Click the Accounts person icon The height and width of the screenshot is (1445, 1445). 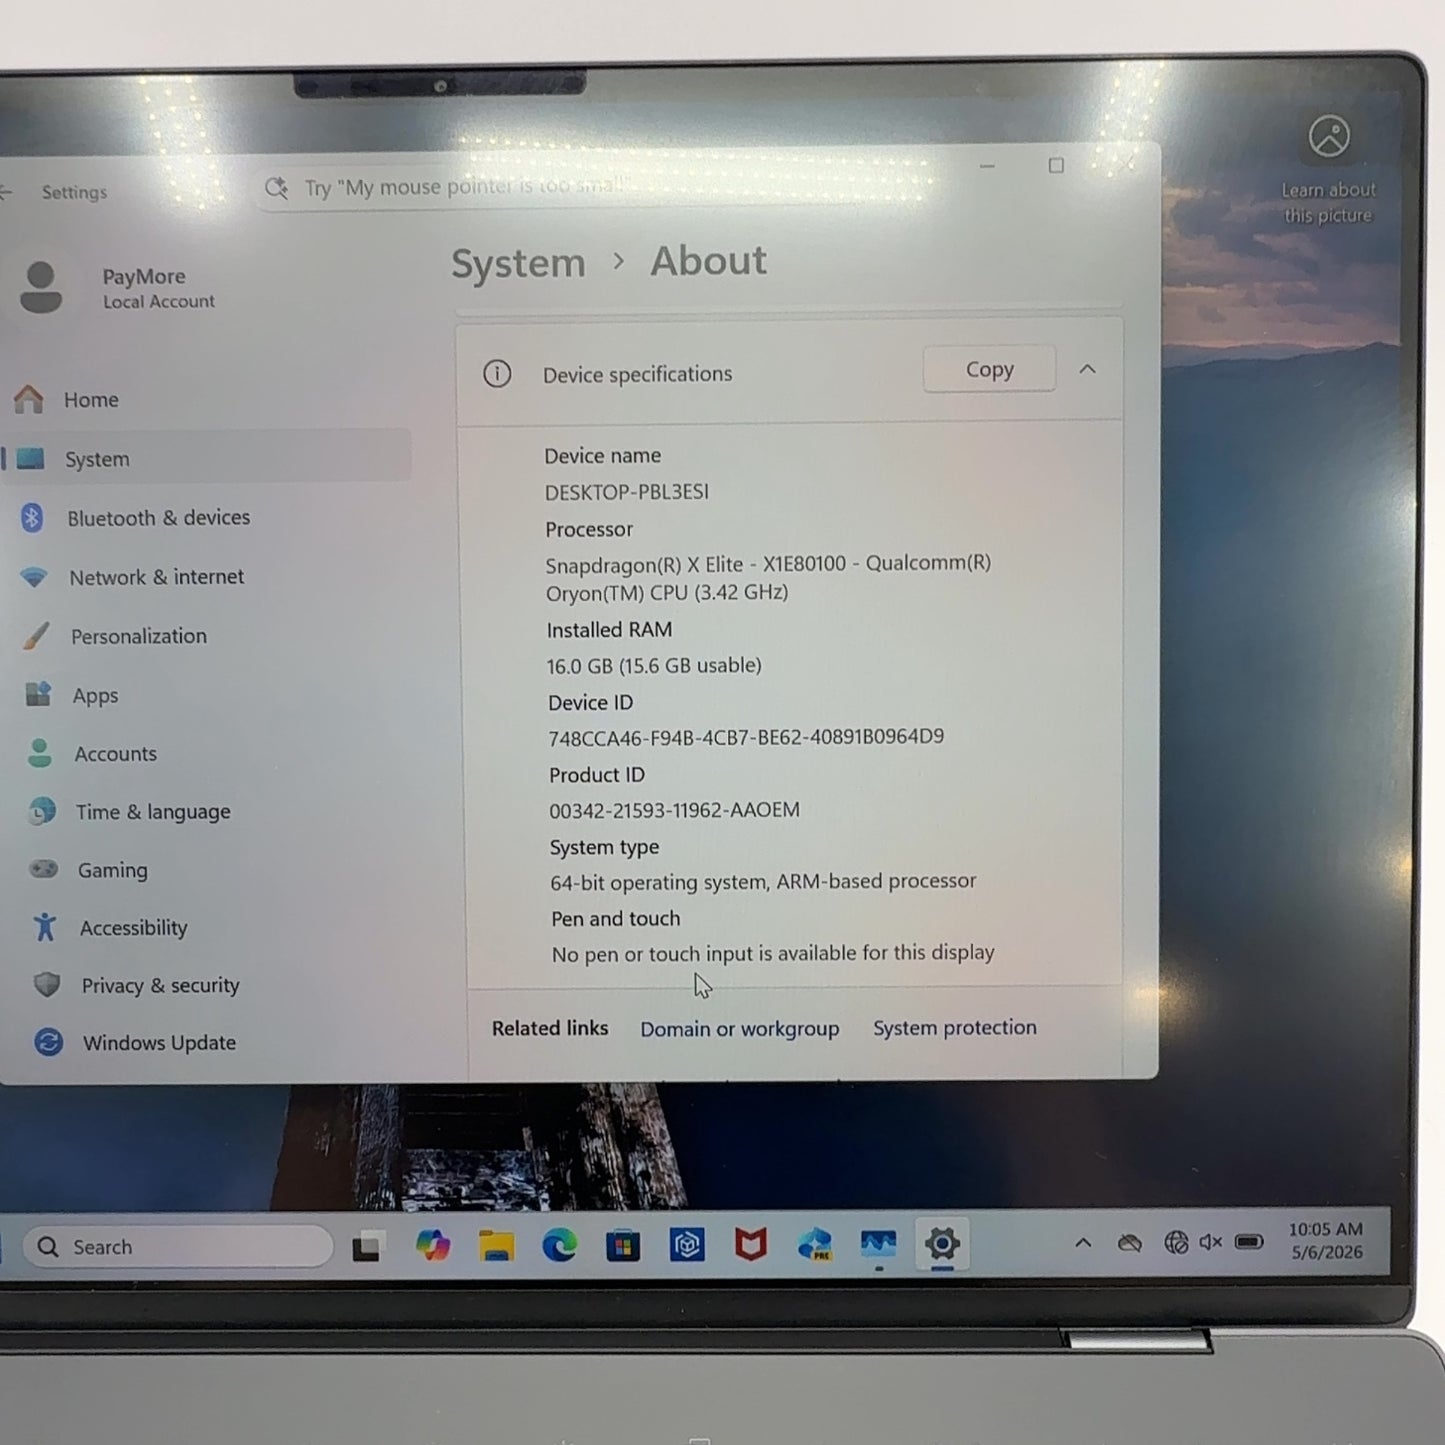40,753
